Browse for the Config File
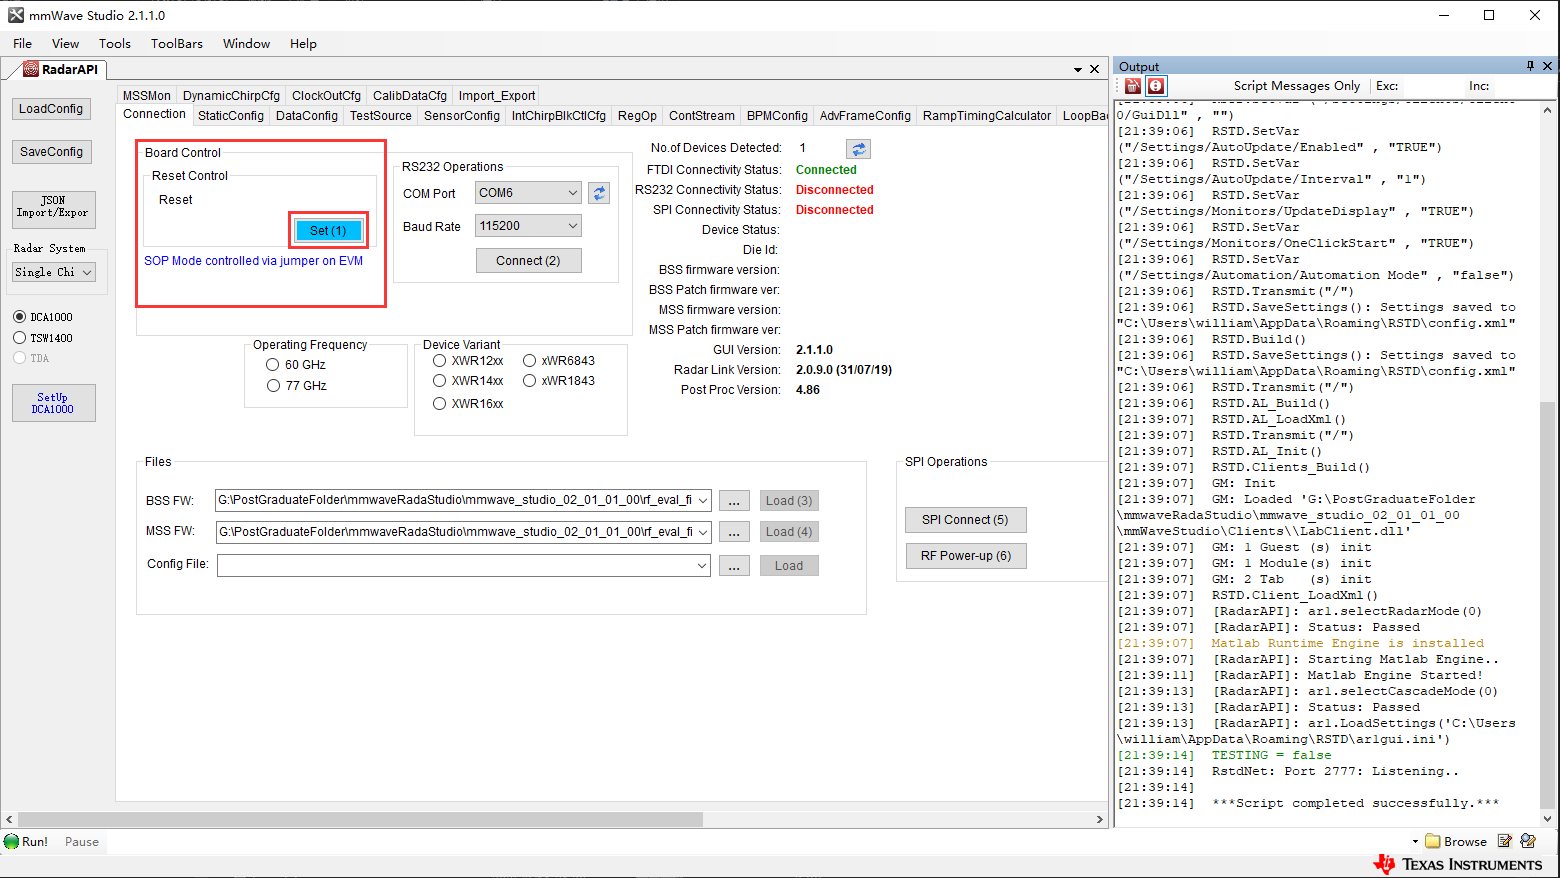The image size is (1560, 878). point(734,566)
